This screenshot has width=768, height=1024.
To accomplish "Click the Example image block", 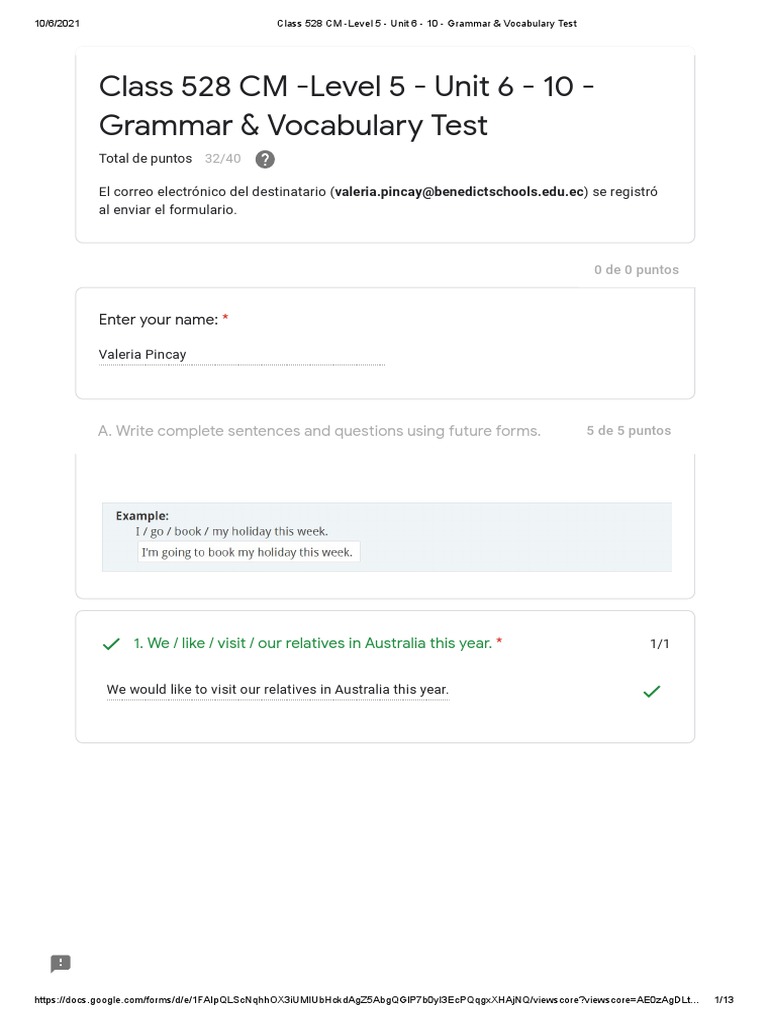I will coord(386,537).
